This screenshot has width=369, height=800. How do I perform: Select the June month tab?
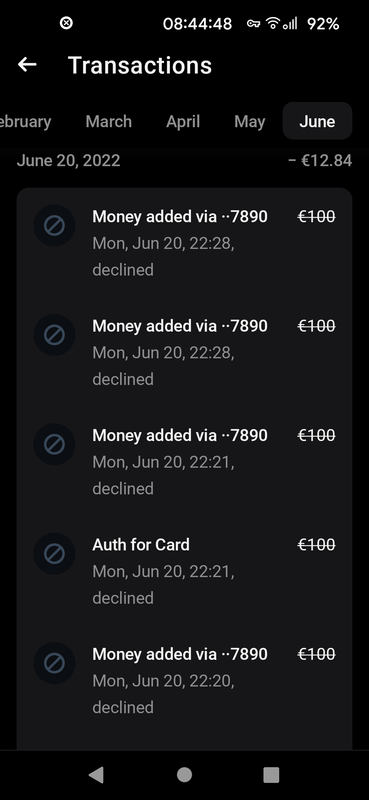click(x=317, y=121)
